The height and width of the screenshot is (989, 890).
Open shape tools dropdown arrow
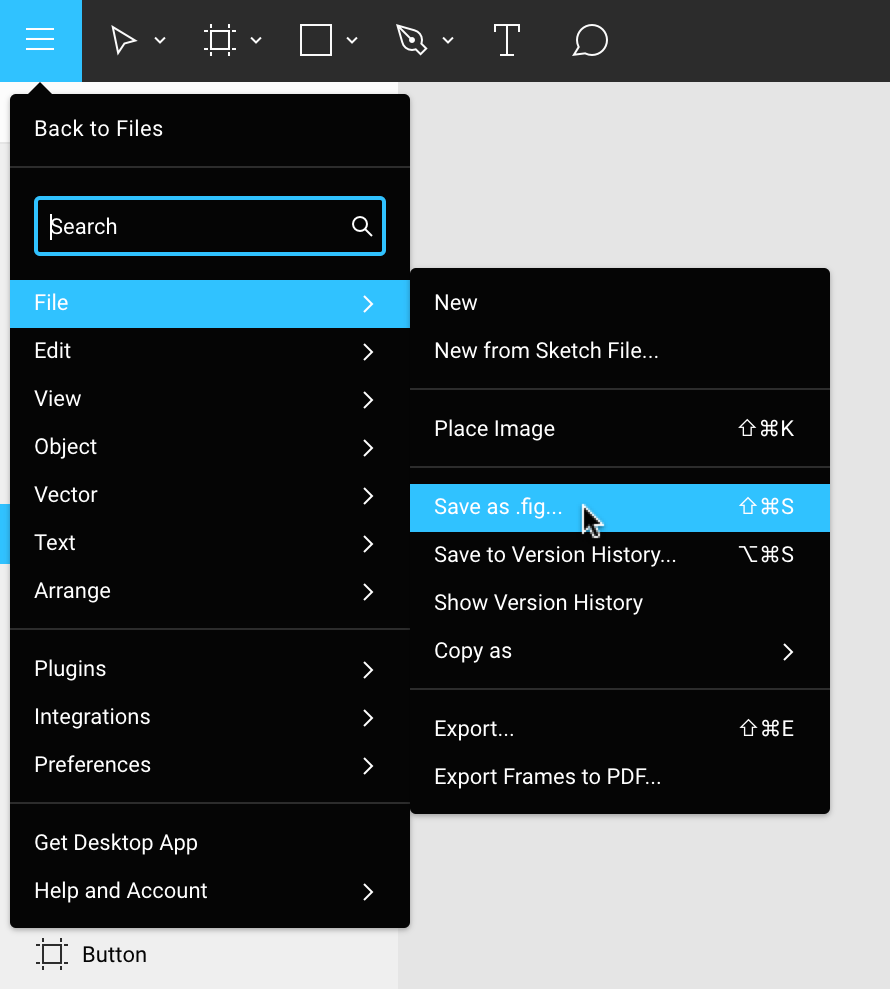pos(352,40)
